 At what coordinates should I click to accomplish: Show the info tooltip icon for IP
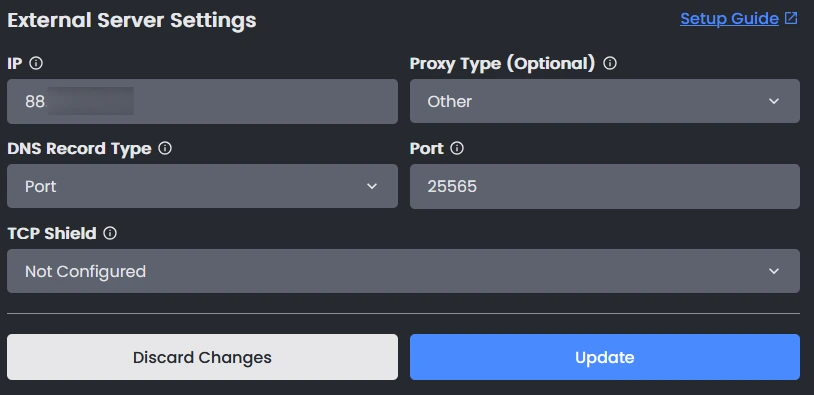[x=36, y=63]
